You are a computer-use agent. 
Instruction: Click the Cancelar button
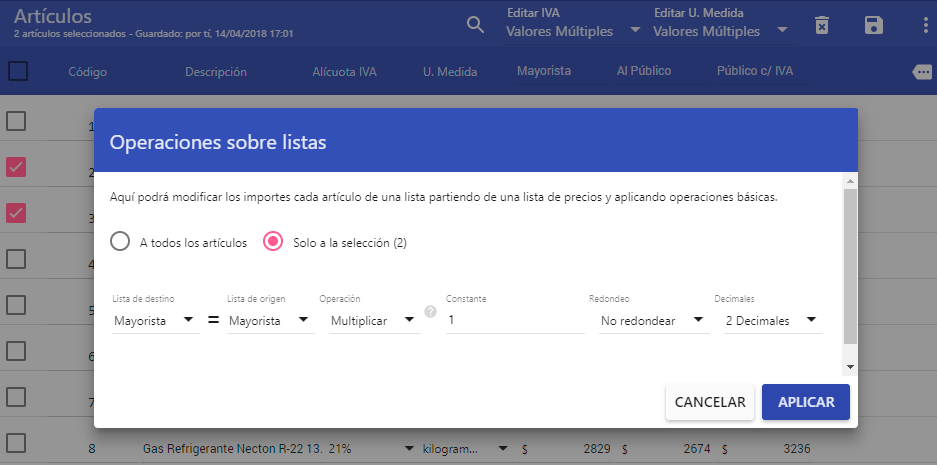(710, 402)
